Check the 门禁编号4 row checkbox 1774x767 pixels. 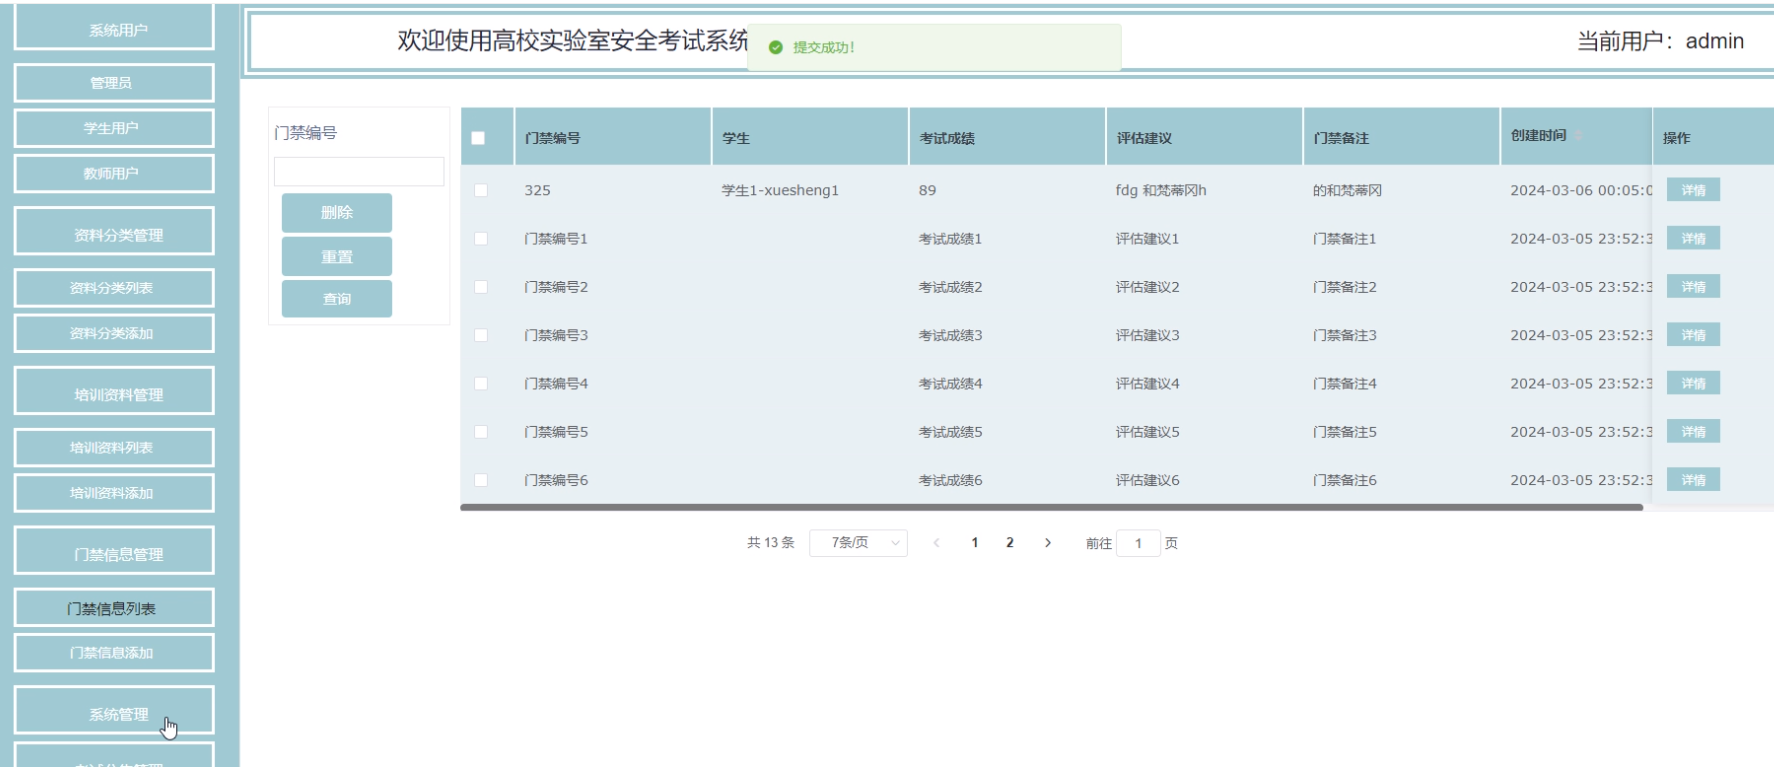(x=481, y=383)
